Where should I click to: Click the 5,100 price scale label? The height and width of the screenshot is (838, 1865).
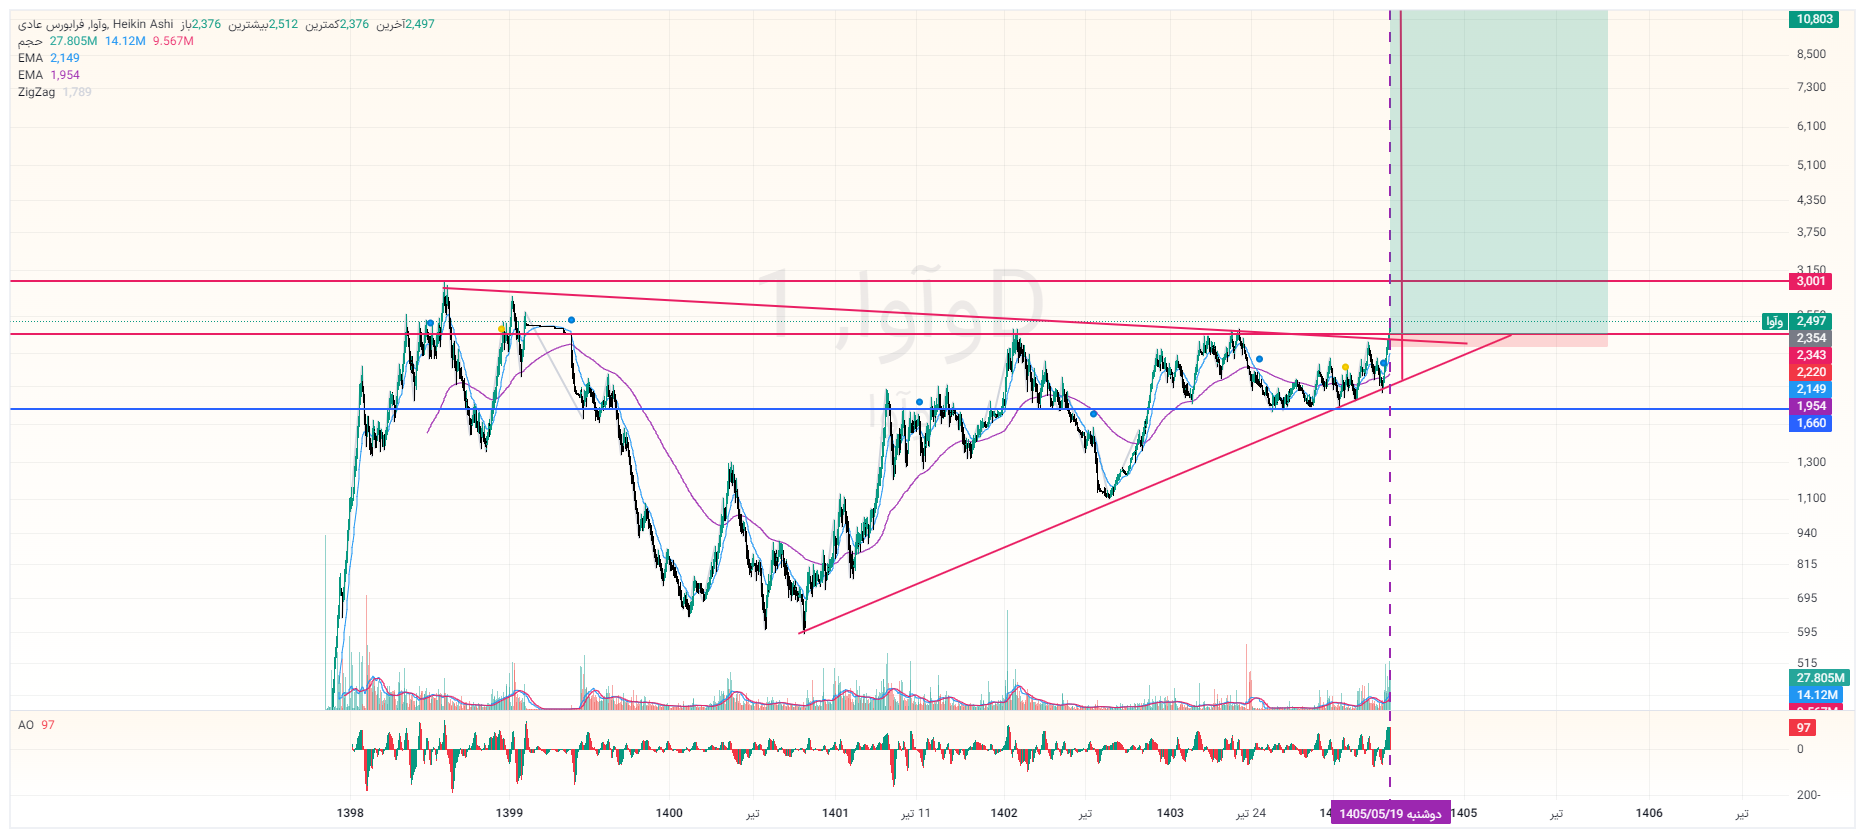click(x=1811, y=165)
